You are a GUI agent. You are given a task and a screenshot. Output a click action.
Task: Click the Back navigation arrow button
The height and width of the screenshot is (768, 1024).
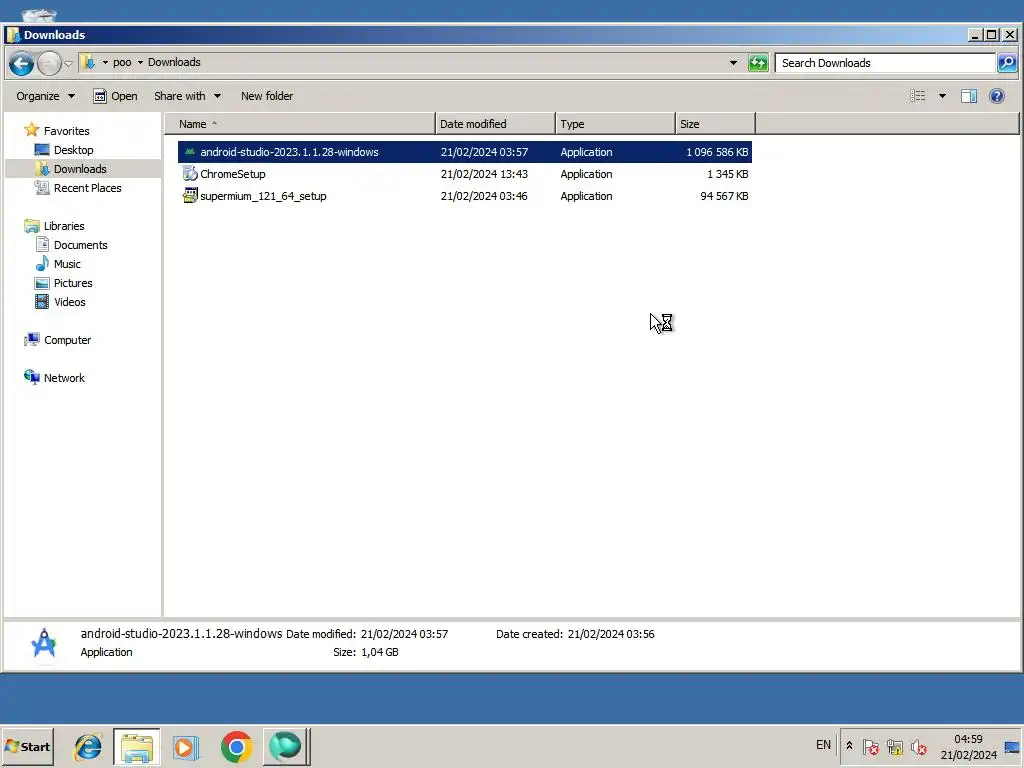coord(21,63)
